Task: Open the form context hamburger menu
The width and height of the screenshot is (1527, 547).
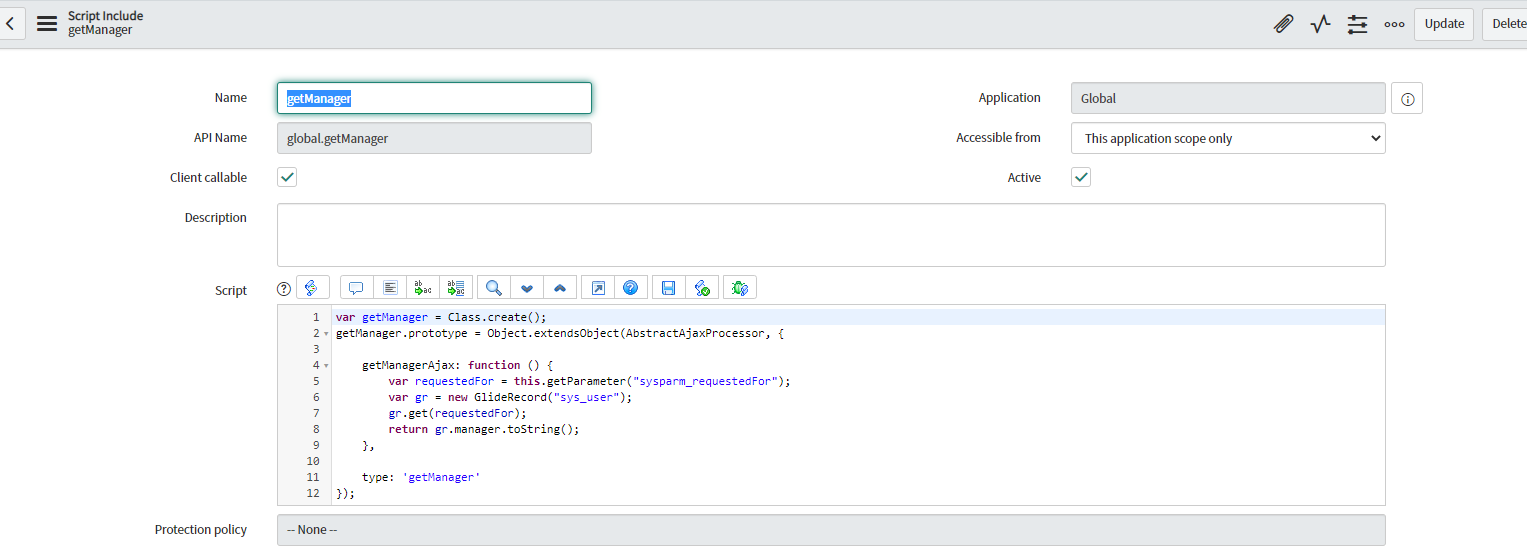Action: 47,23
